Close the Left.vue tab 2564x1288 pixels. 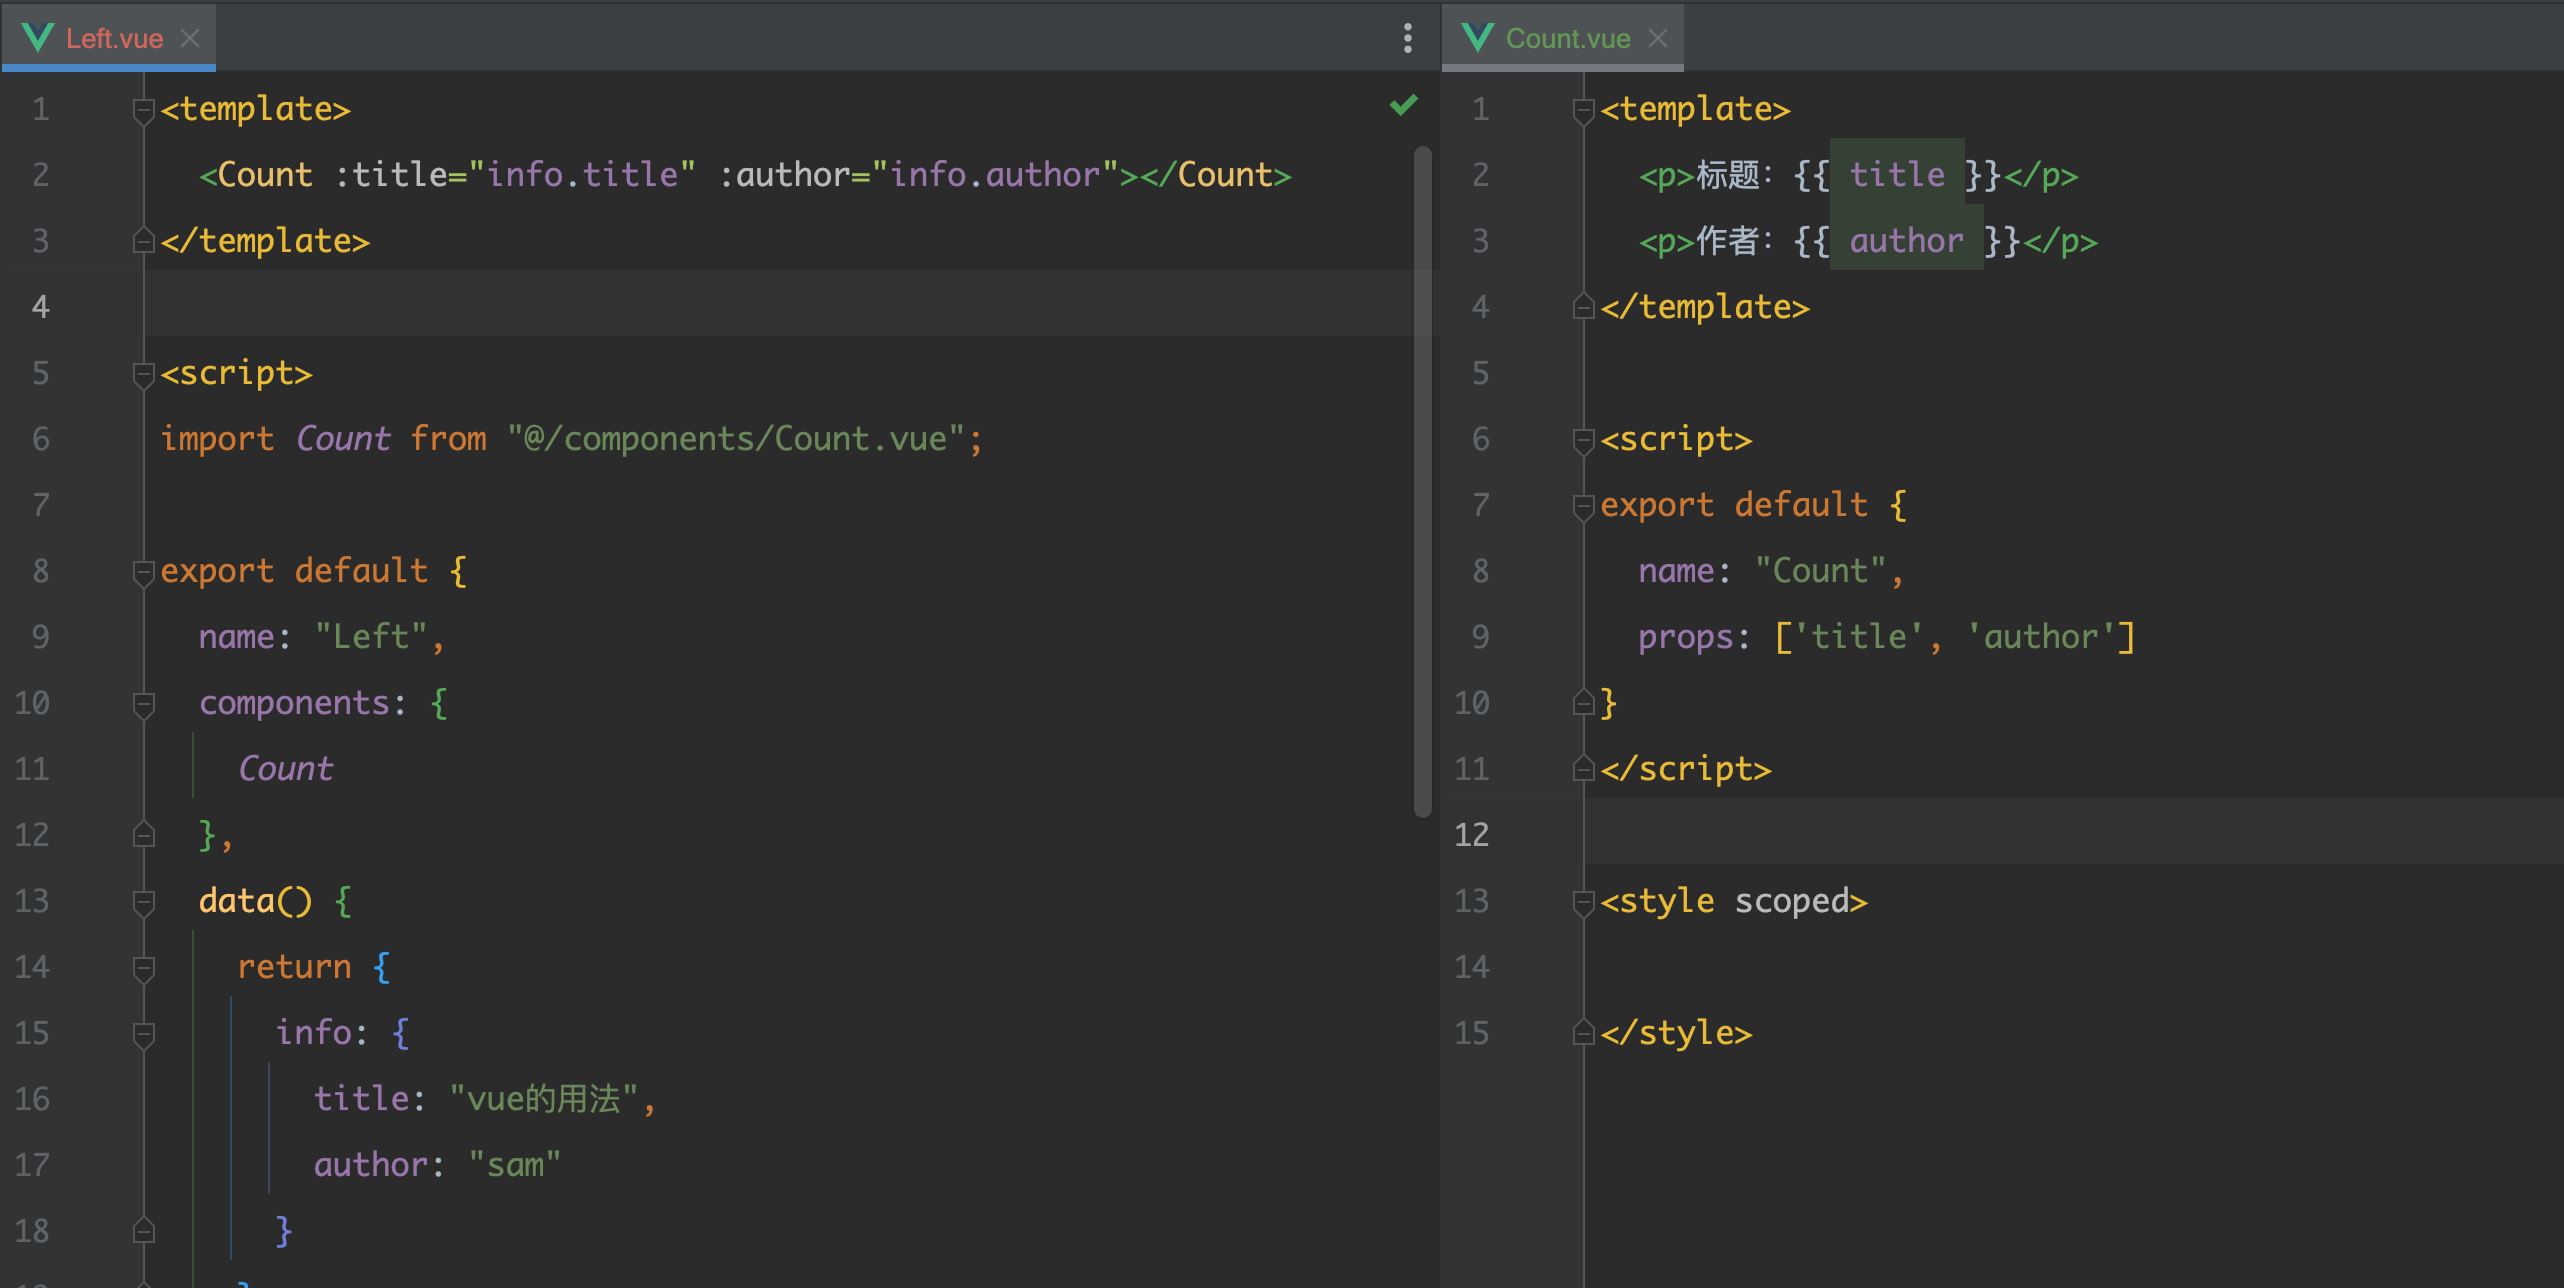click(x=190, y=38)
